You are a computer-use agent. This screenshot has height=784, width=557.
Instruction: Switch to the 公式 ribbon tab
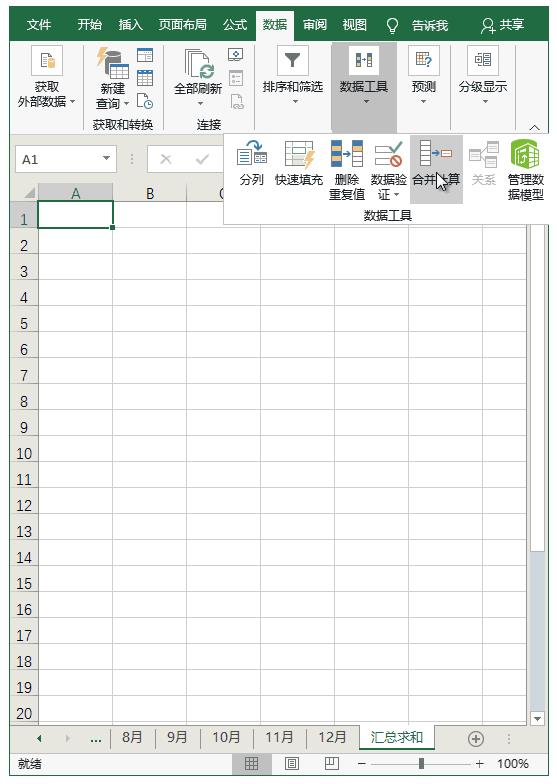click(x=235, y=24)
